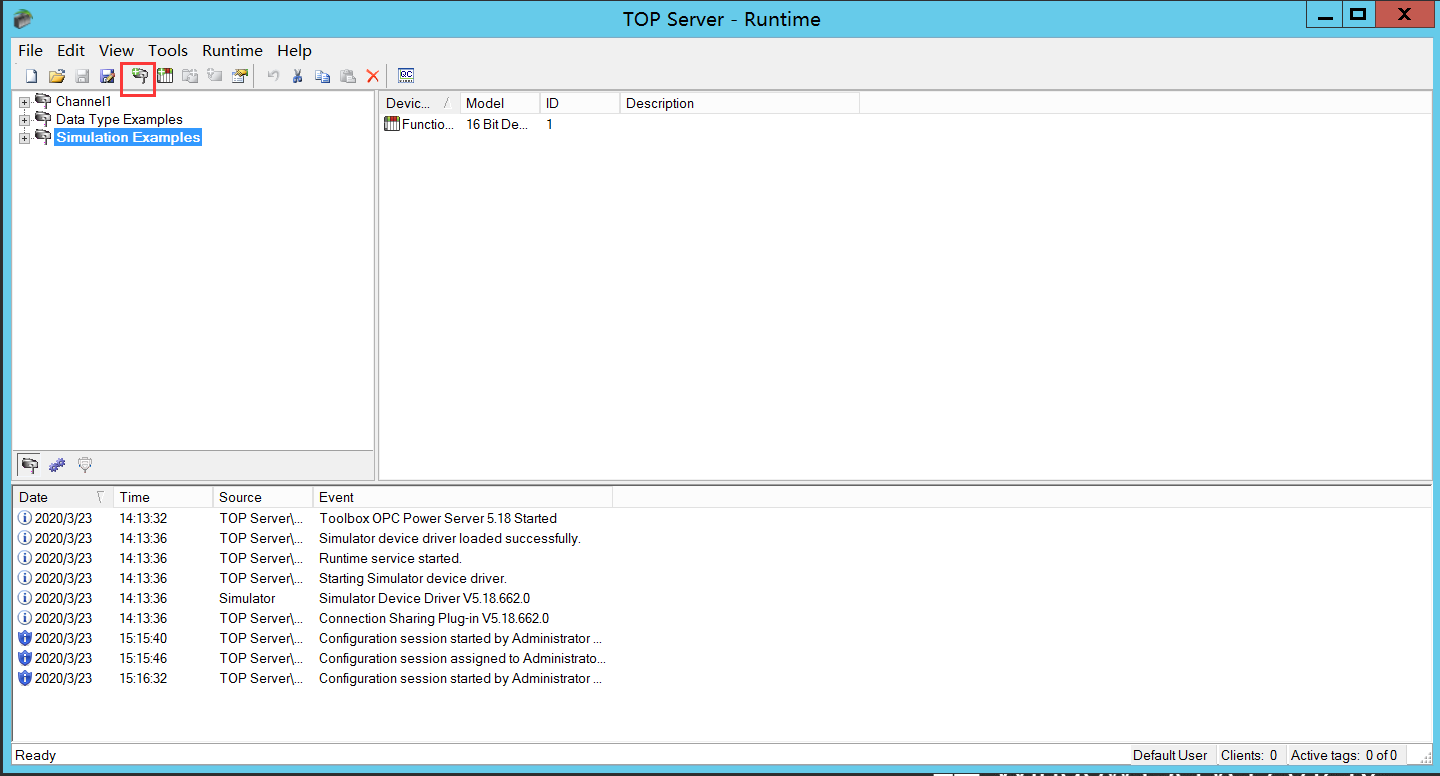The width and height of the screenshot is (1440, 776).
Task: Click the New Device toolbar icon
Action: pos(165,76)
